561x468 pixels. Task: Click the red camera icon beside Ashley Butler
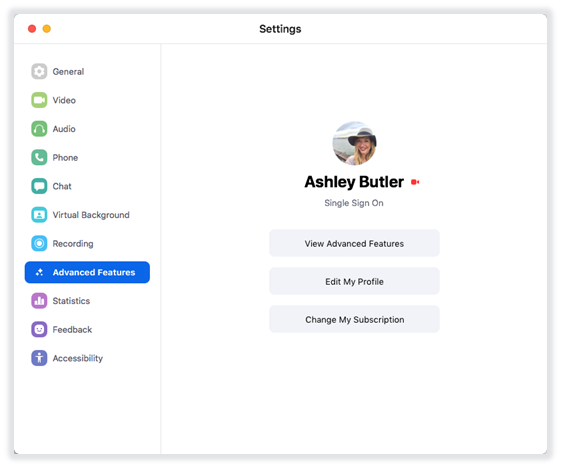click(415, 182)
